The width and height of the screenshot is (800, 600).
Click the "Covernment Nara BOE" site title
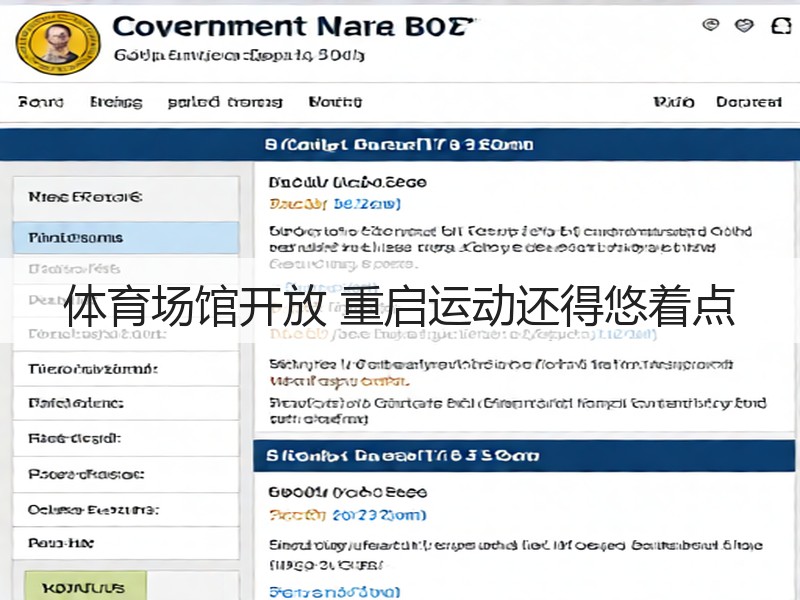click(292, 27)
